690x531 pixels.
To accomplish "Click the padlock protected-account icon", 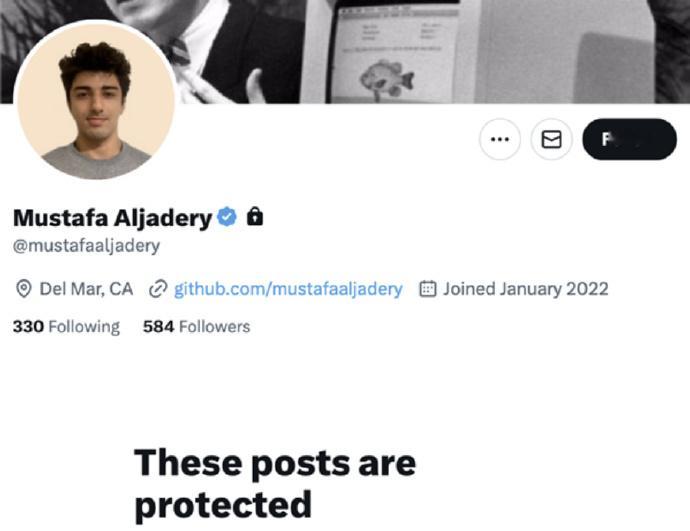I will coord(255,216).
